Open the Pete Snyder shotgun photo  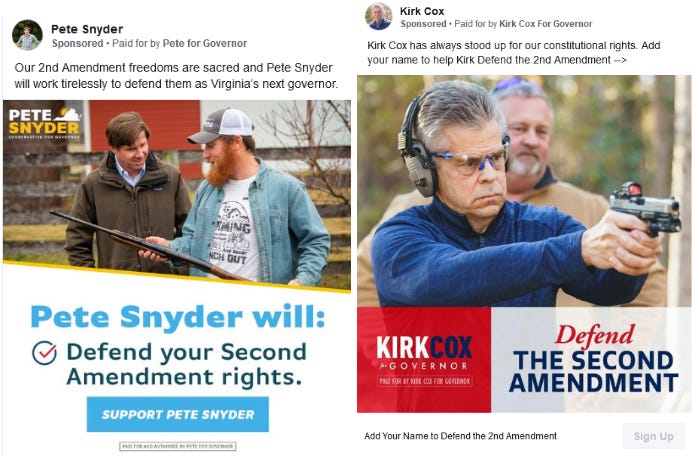tap(177, 193)
